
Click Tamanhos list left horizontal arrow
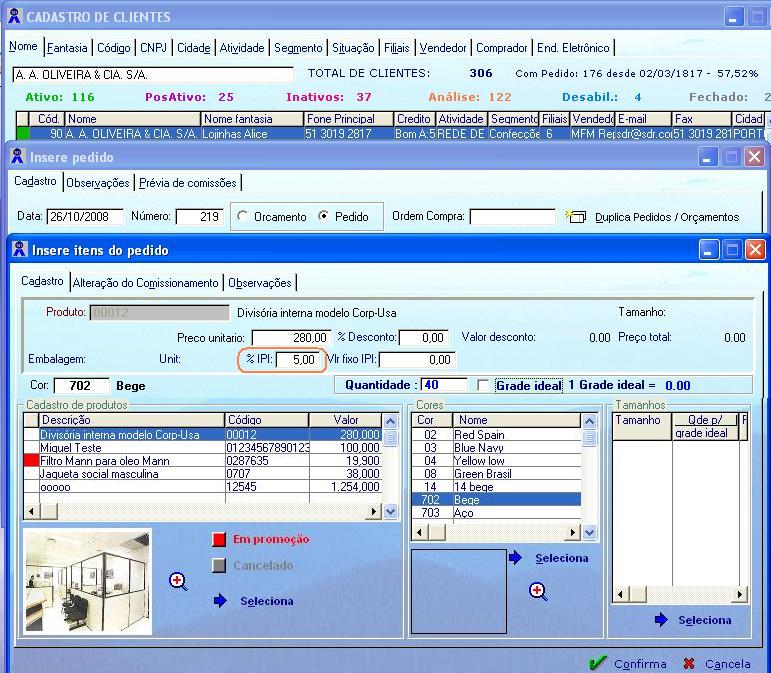point(621,594)
